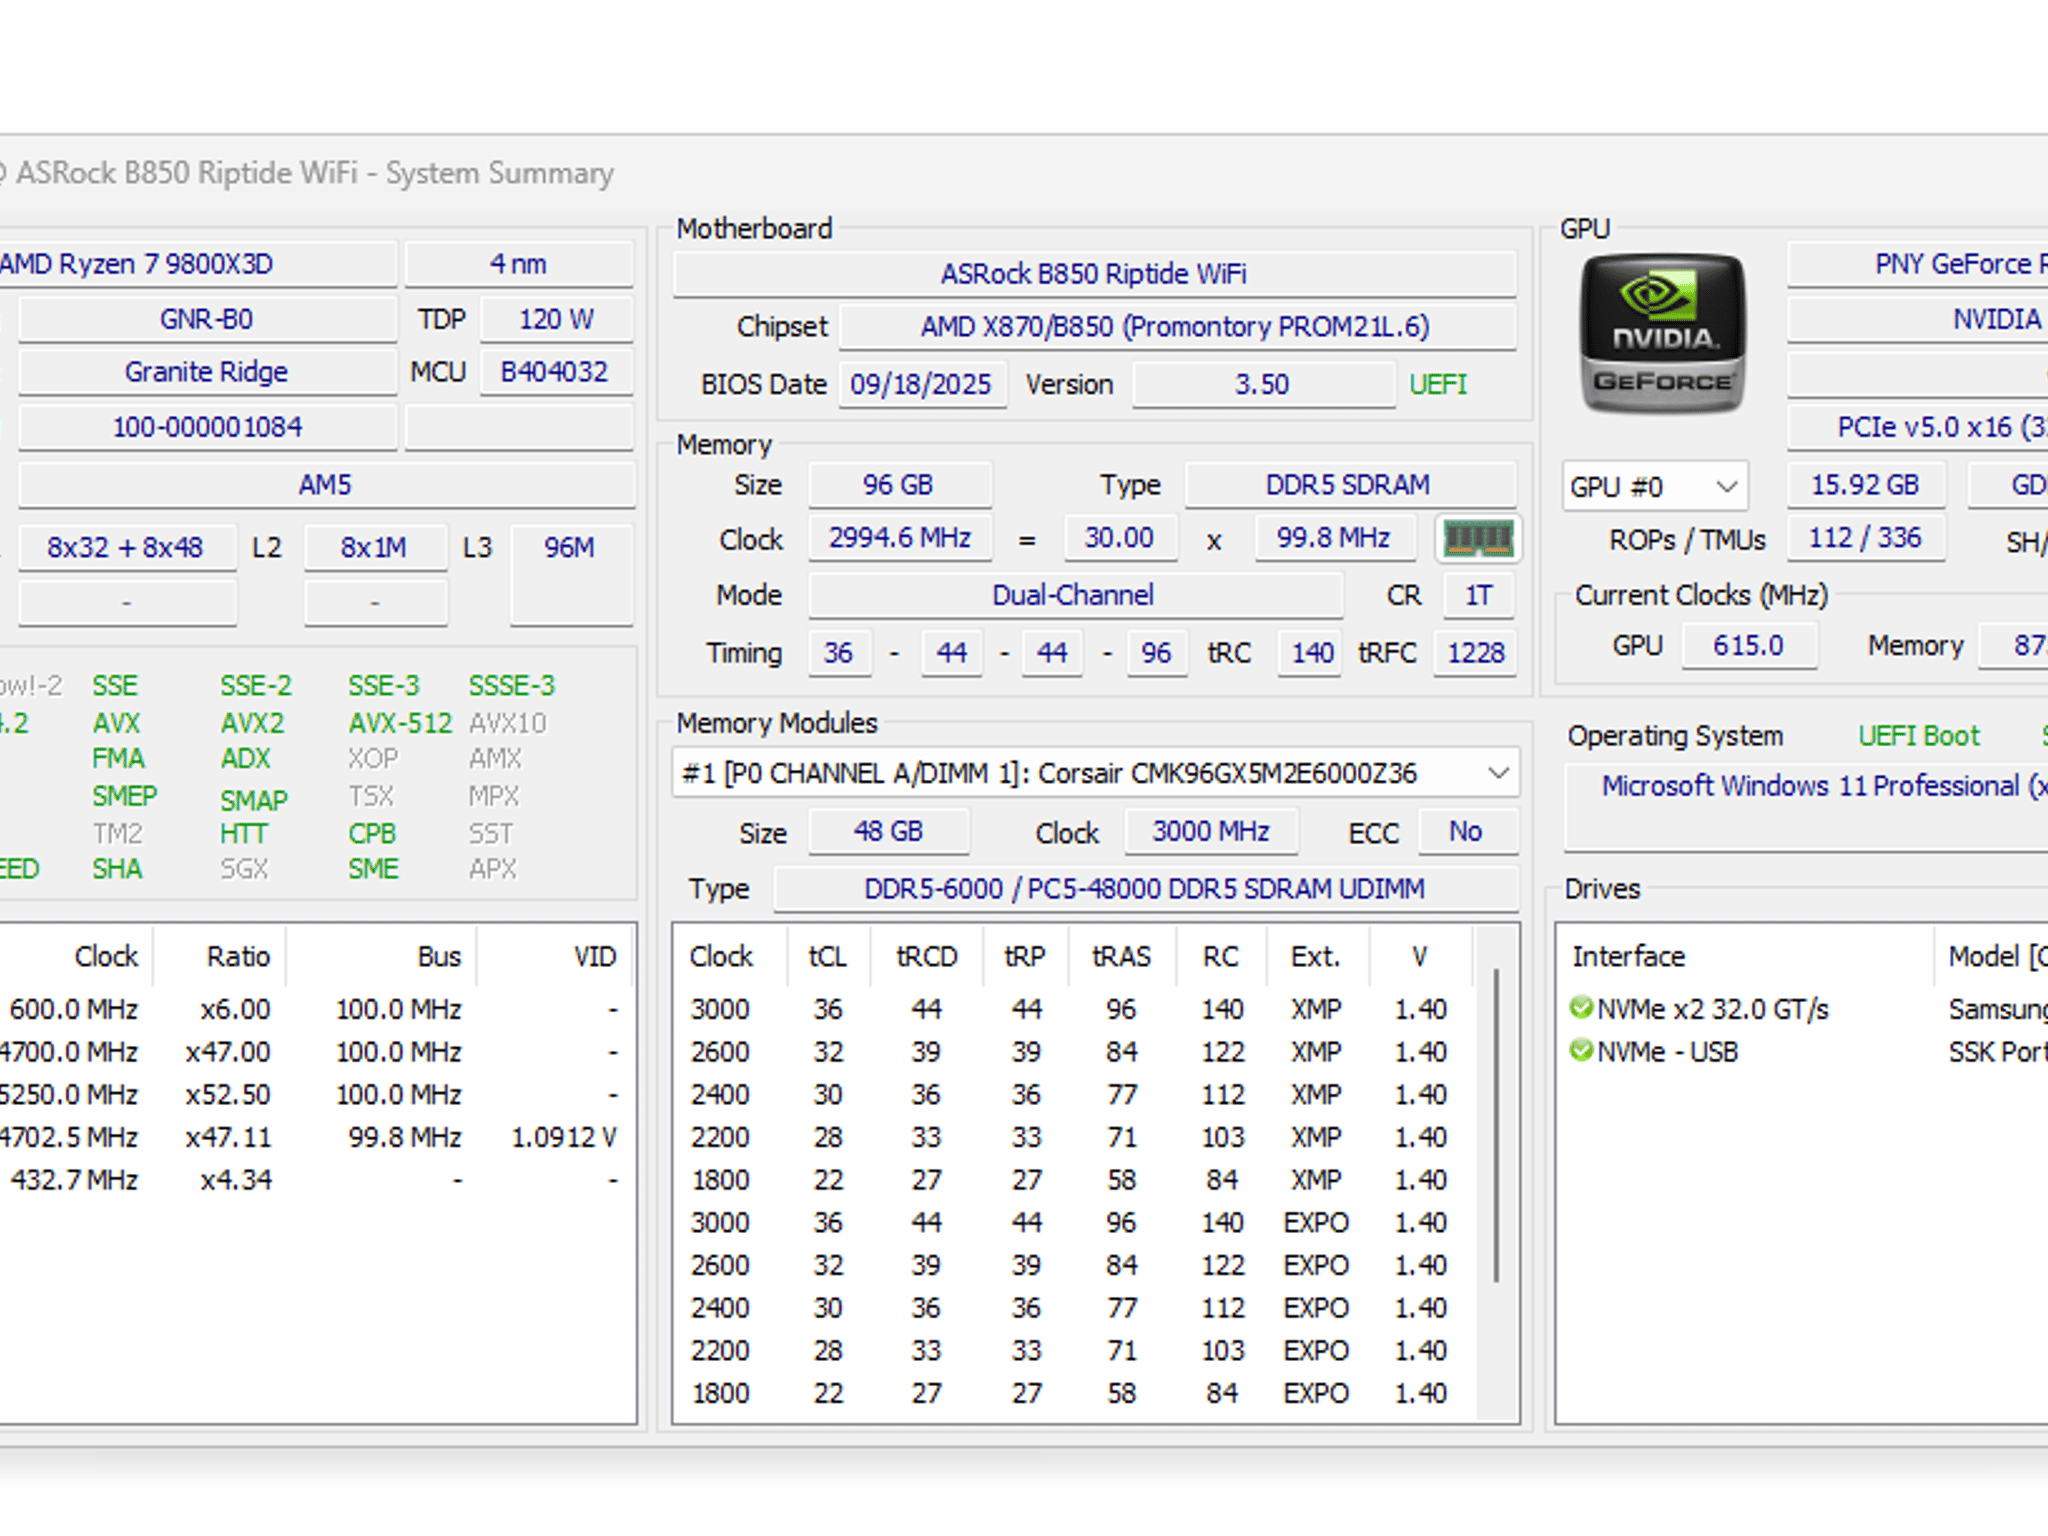Open the GPU #0 selector dropdown

click(1655, 486)
